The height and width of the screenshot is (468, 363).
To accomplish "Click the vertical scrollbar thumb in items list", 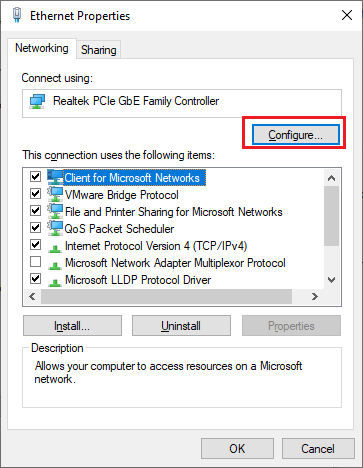I will pyautogui.click(x=331, y=216).
